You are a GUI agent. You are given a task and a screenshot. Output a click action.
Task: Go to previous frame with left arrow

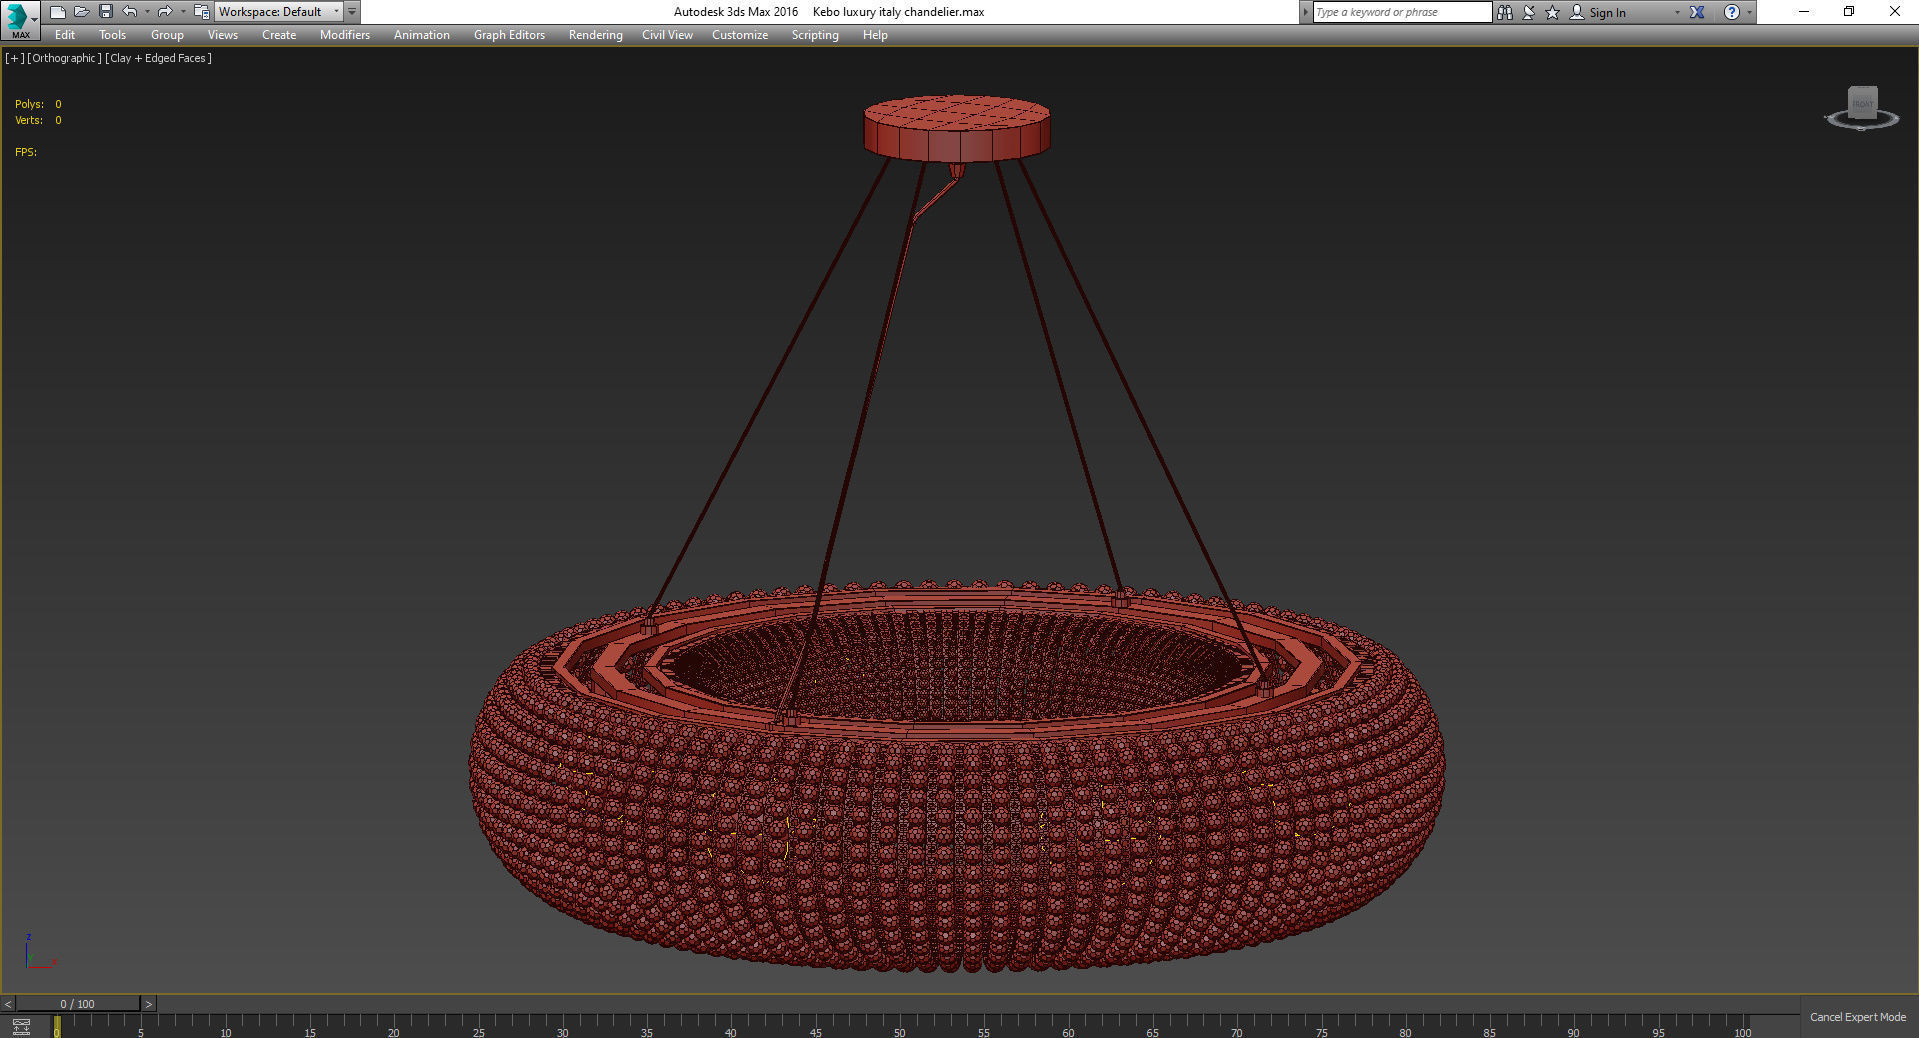[8, 1004]
